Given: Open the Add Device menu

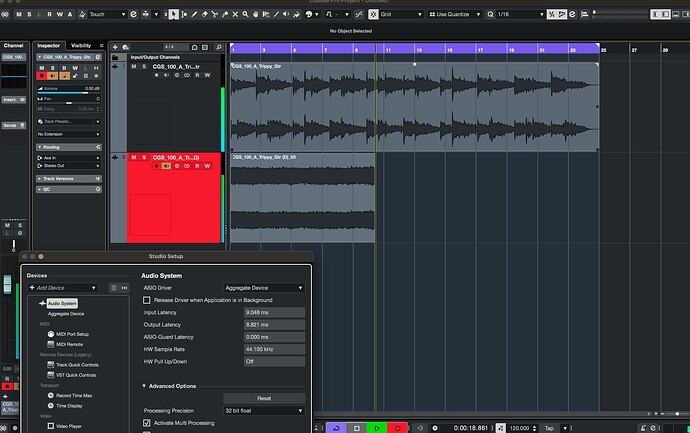Looking at the screenshot, I should point(63,288).
